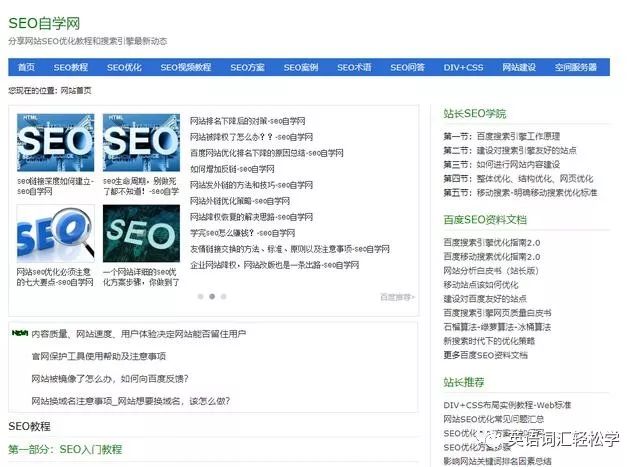
Task: Open 百度移动搜索优化指南2.0
Action: (x=492, y=257)
